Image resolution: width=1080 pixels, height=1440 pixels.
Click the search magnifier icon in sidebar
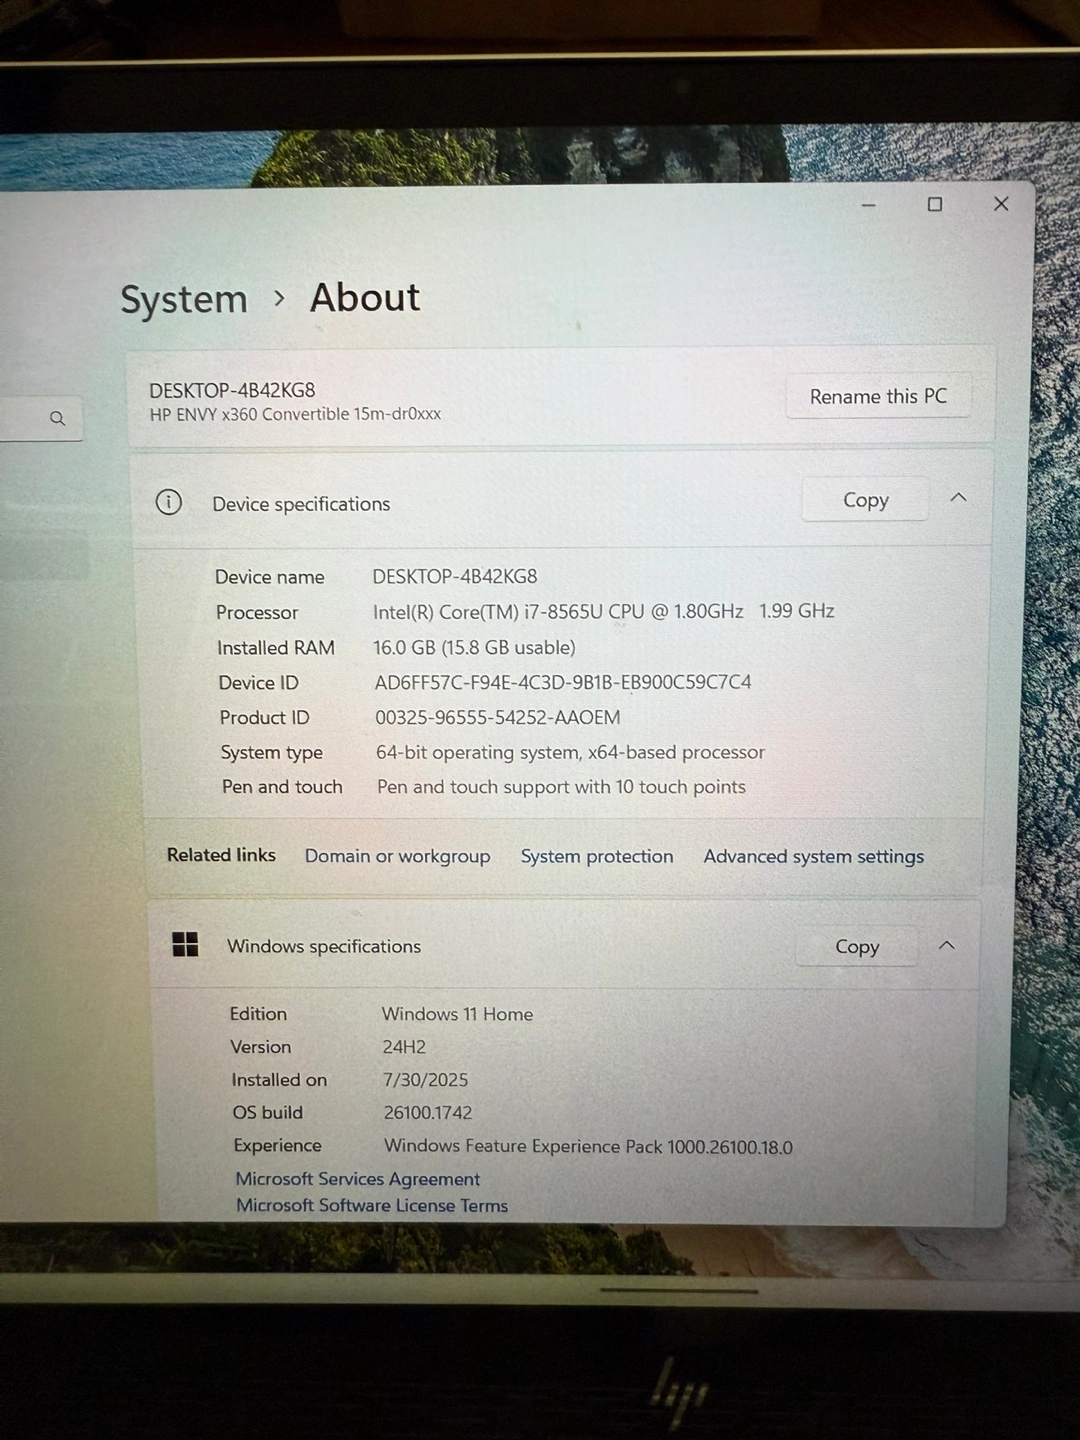click(58, 418)
